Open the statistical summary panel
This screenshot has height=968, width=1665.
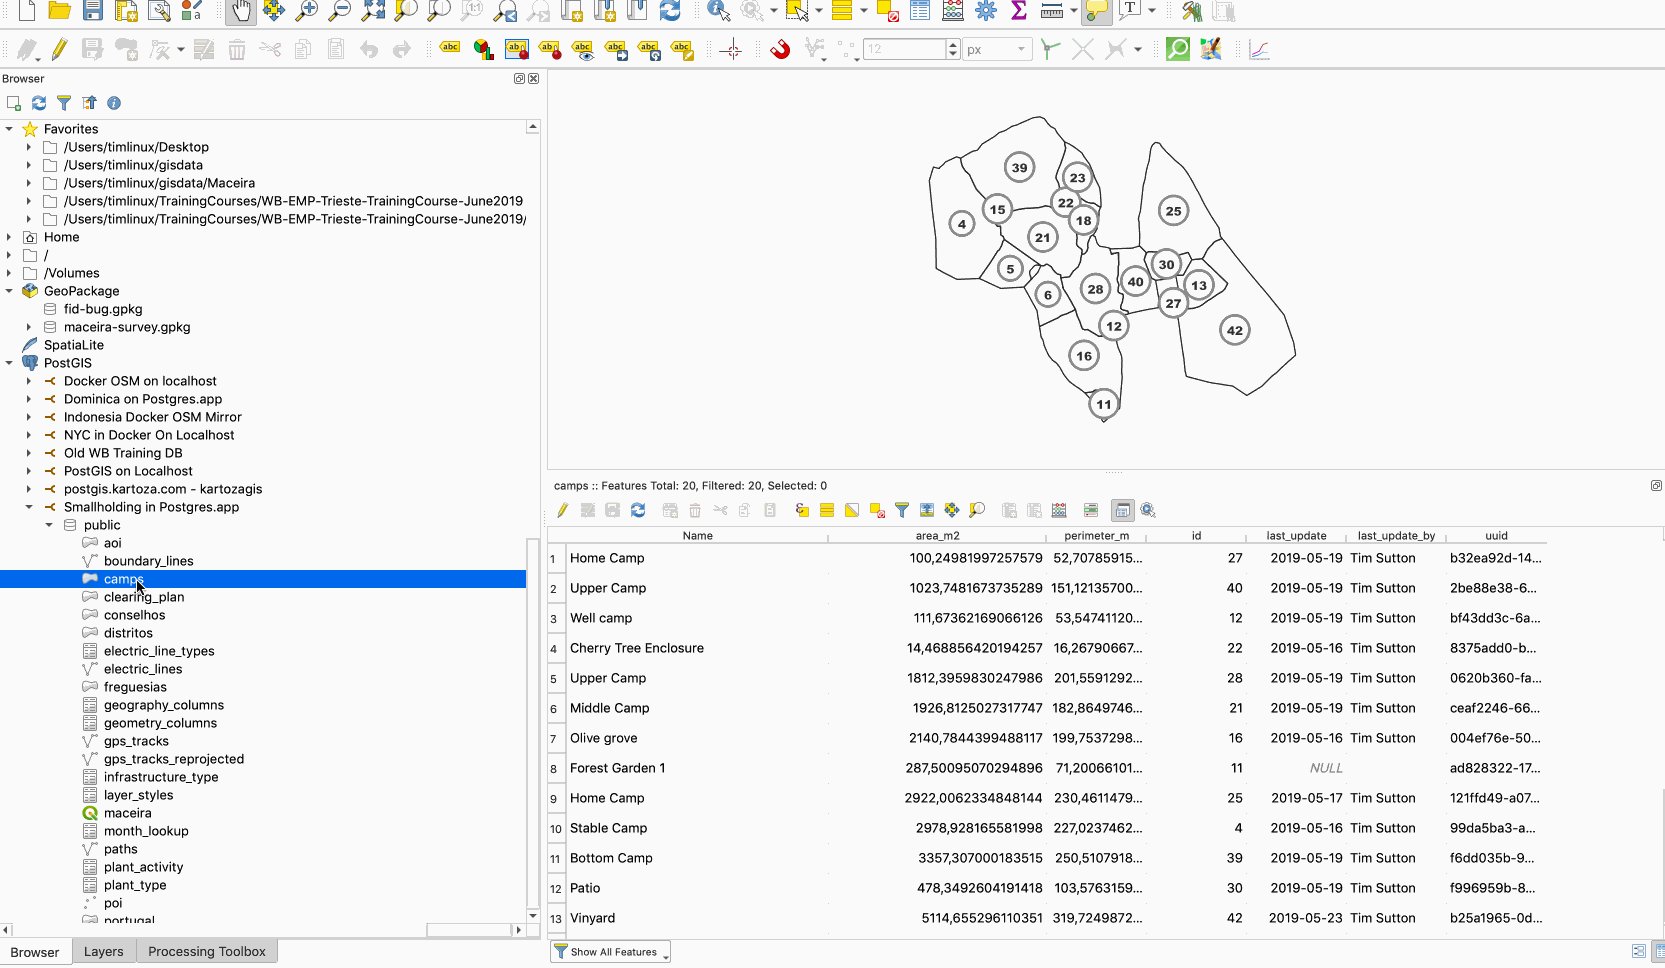click(1018, 12)
